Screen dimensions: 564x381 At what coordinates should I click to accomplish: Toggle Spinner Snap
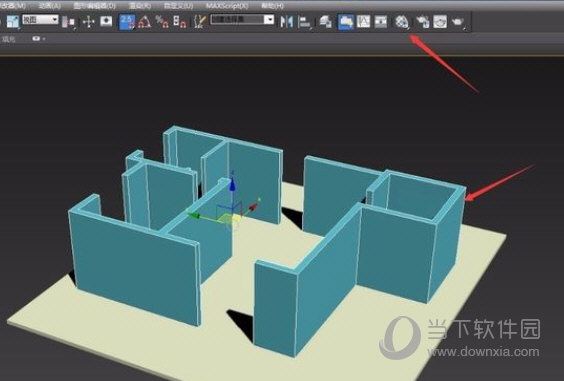click(179, 22)
